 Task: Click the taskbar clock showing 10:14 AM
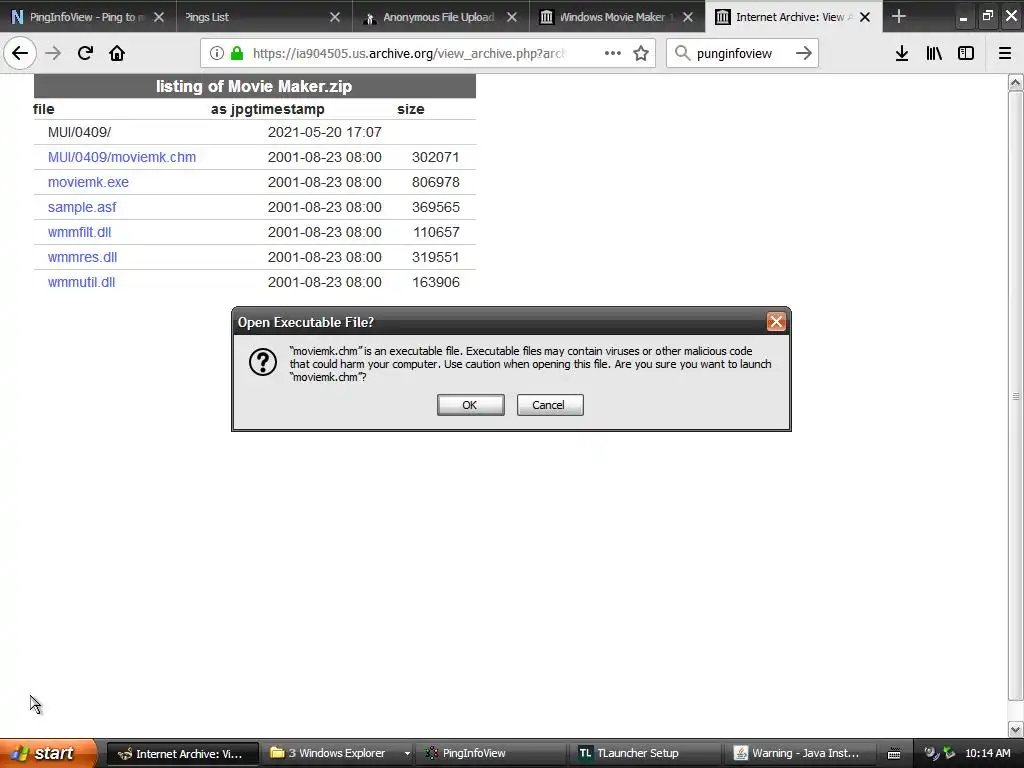click(987, 754)
